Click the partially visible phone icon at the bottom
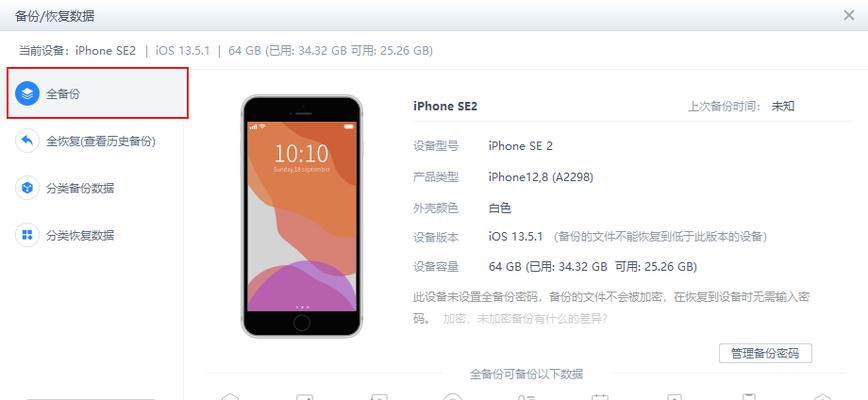 (x=748, y=397)
